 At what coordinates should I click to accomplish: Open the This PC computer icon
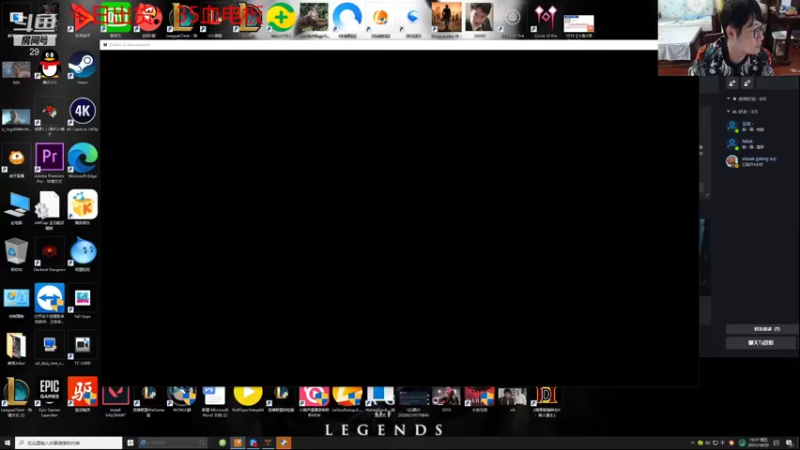(x=16, y=208)
